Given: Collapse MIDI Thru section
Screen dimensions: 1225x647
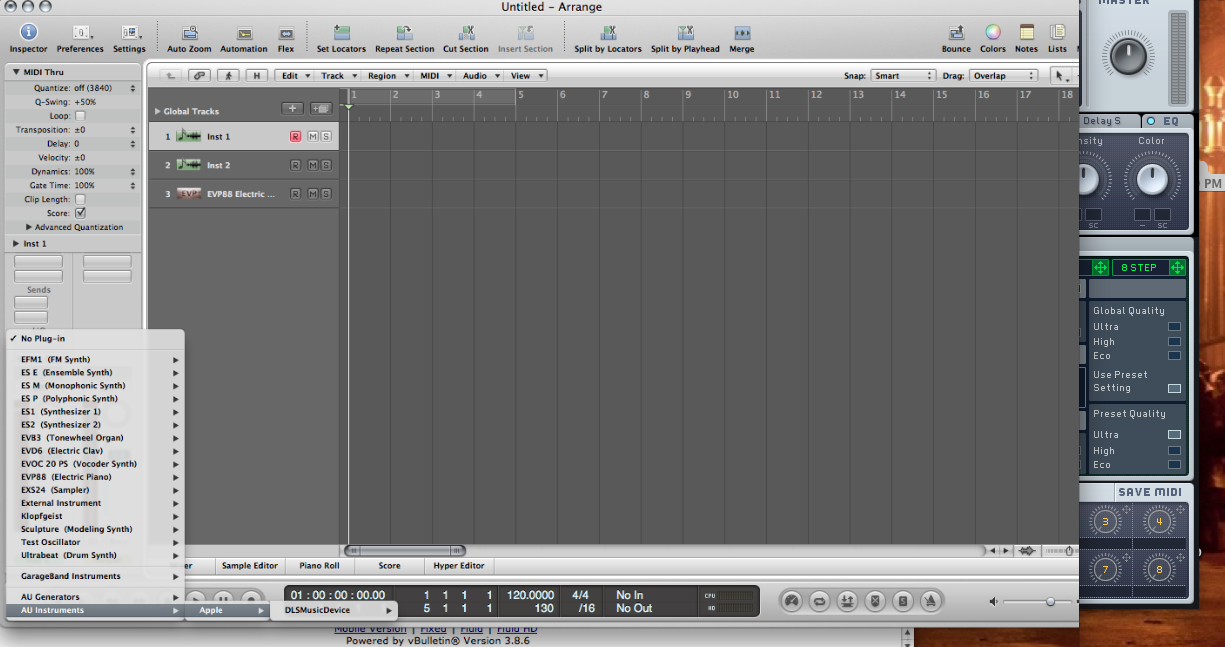Looking at the screenshot, I should tap(16, 72).
